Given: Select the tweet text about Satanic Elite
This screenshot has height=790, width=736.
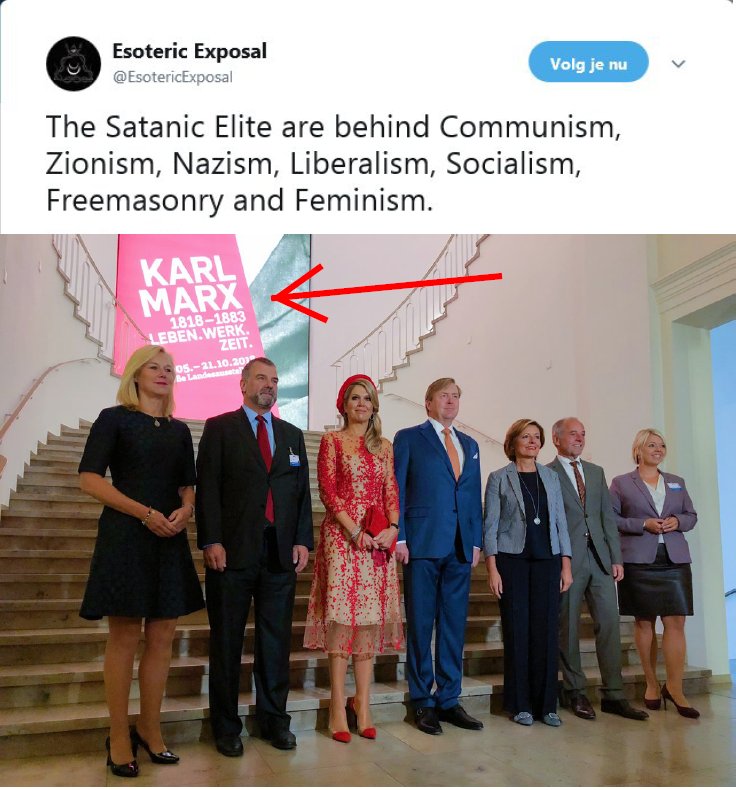Looking at the screenshot, I should click(332, 163).
